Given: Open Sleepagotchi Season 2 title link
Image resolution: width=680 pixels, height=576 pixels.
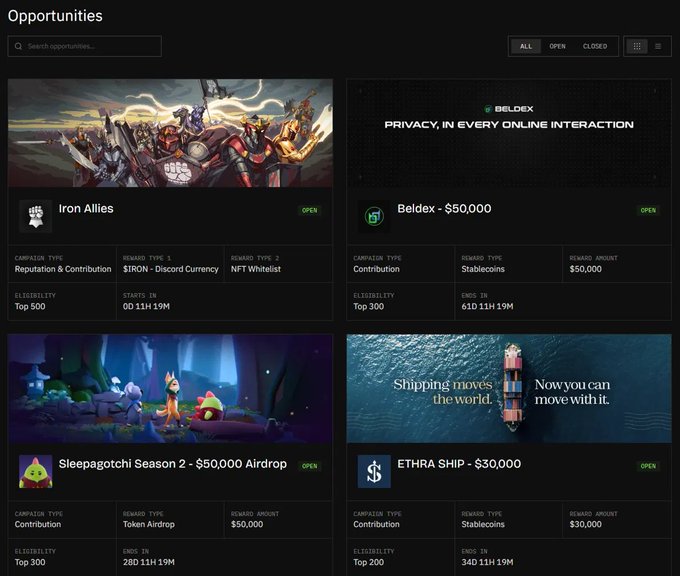Looking at the screenshot, I should (173, 464).
